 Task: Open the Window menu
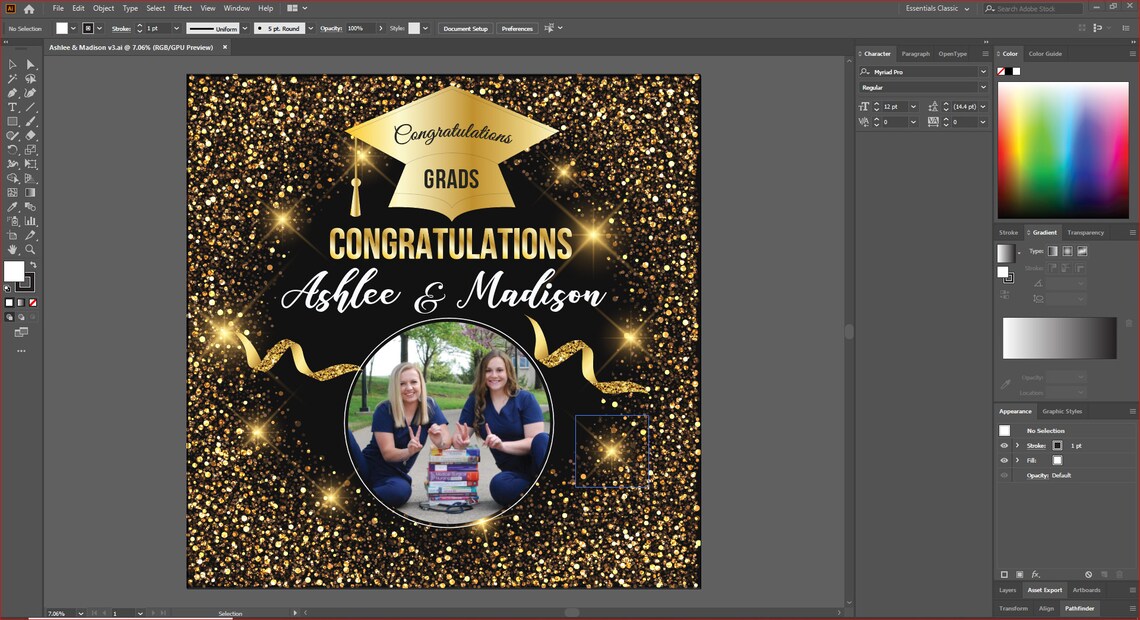(x=236, y=7)
